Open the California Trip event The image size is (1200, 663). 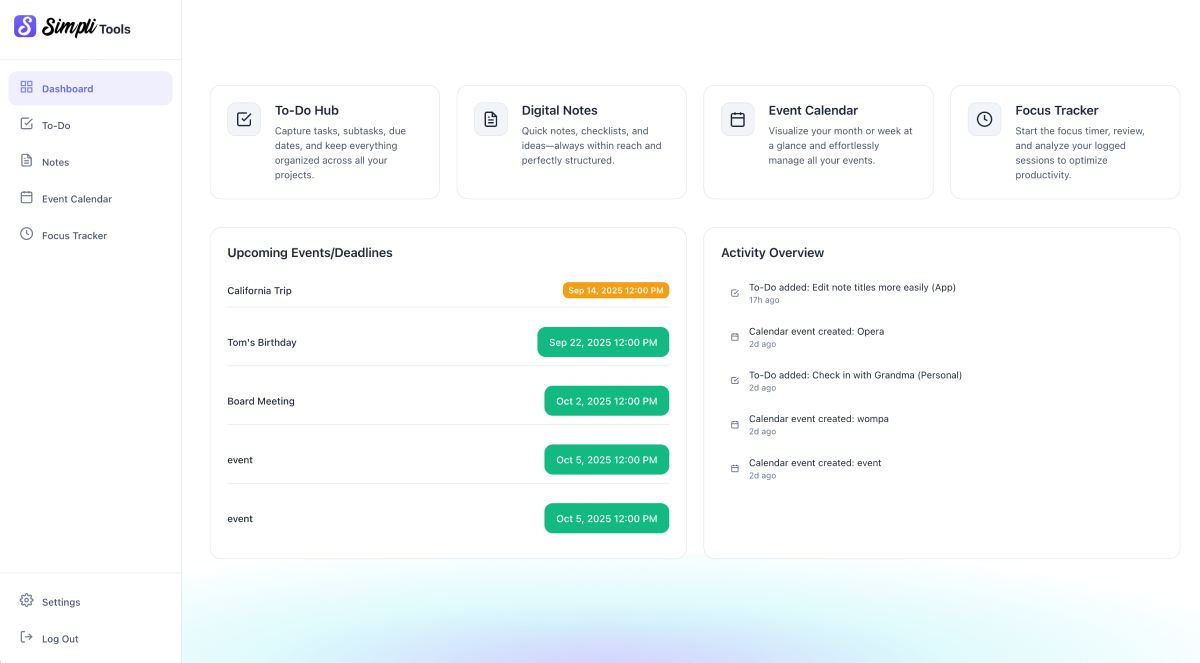point(260,291)
